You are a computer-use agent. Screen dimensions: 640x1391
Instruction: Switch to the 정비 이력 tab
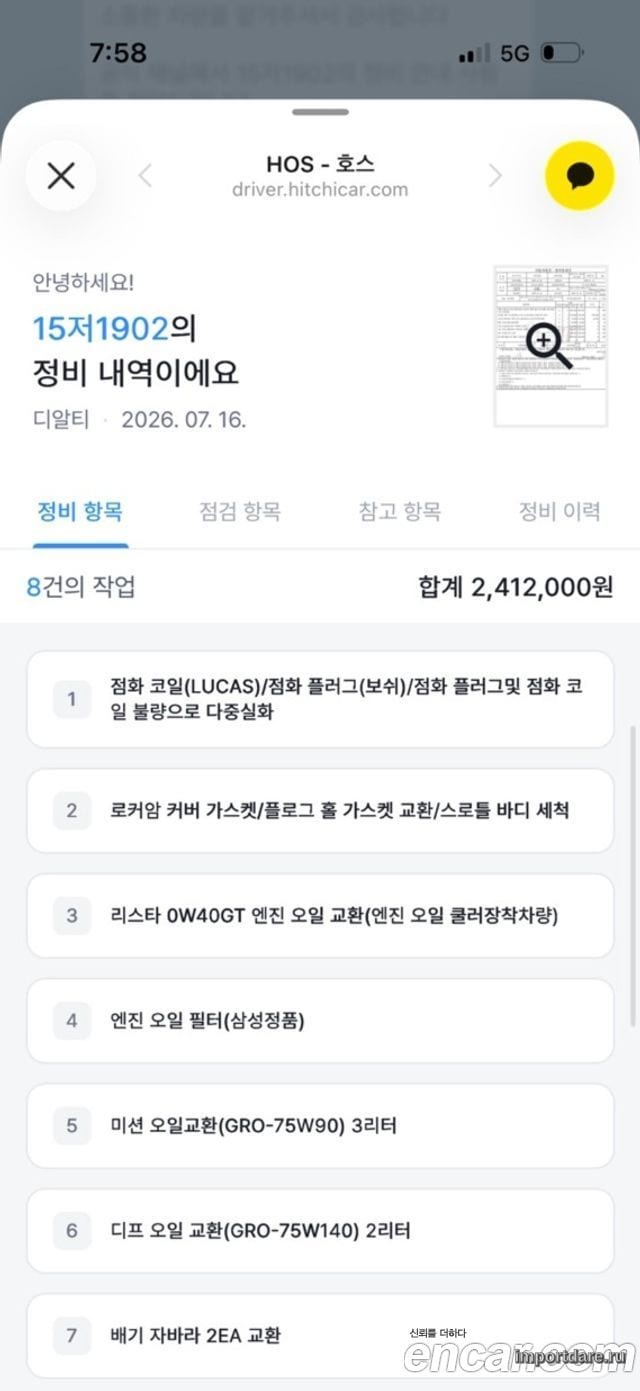[x=559, y=512]
